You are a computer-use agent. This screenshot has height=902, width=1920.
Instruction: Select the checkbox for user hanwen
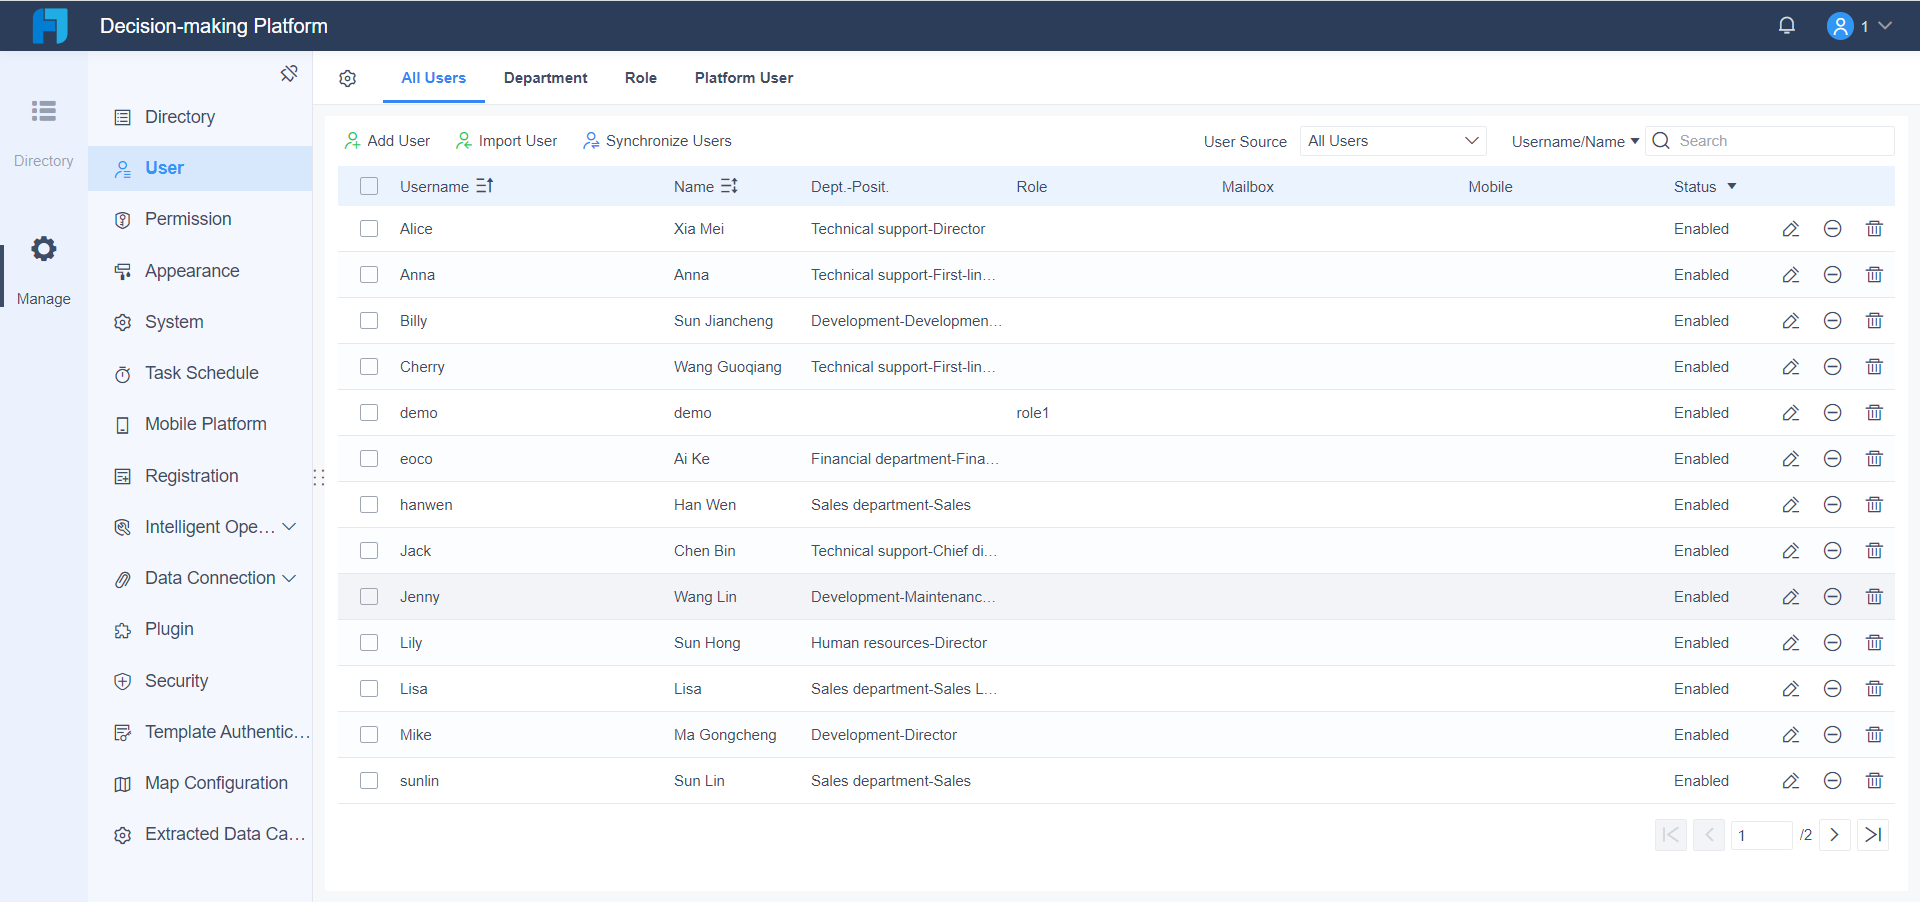coord(369,504)
